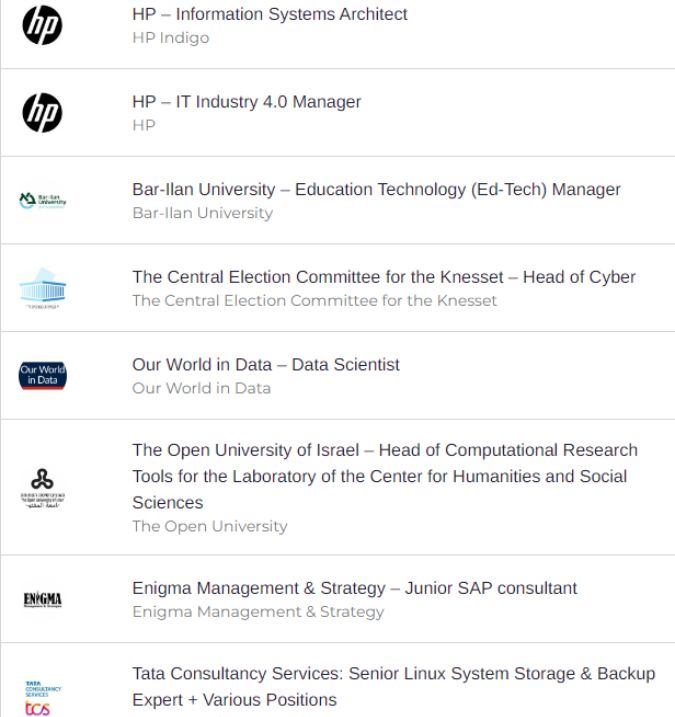Select the gray Enigma Management & Strategy subtitle
The image size is (675, 717).
[x=258, y=611]
